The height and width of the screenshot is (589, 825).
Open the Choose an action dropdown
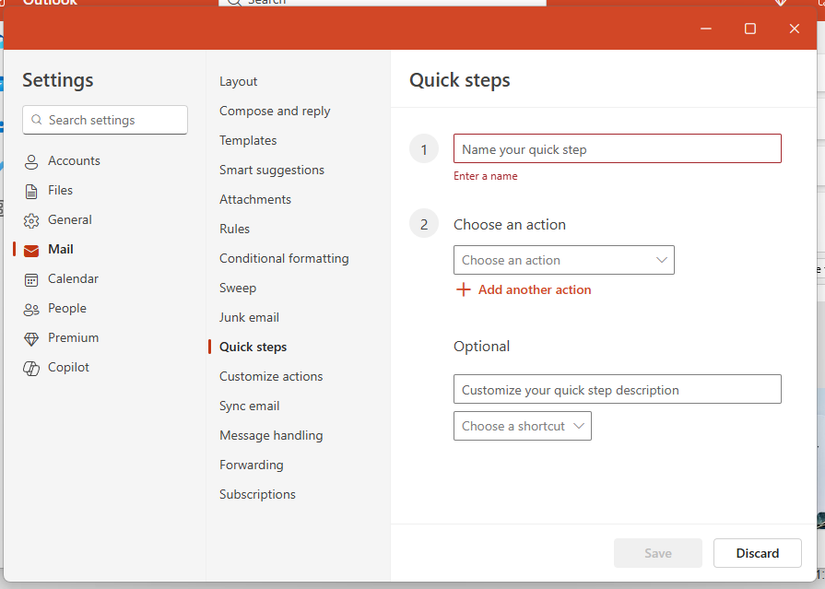click(x=563, y=260)
